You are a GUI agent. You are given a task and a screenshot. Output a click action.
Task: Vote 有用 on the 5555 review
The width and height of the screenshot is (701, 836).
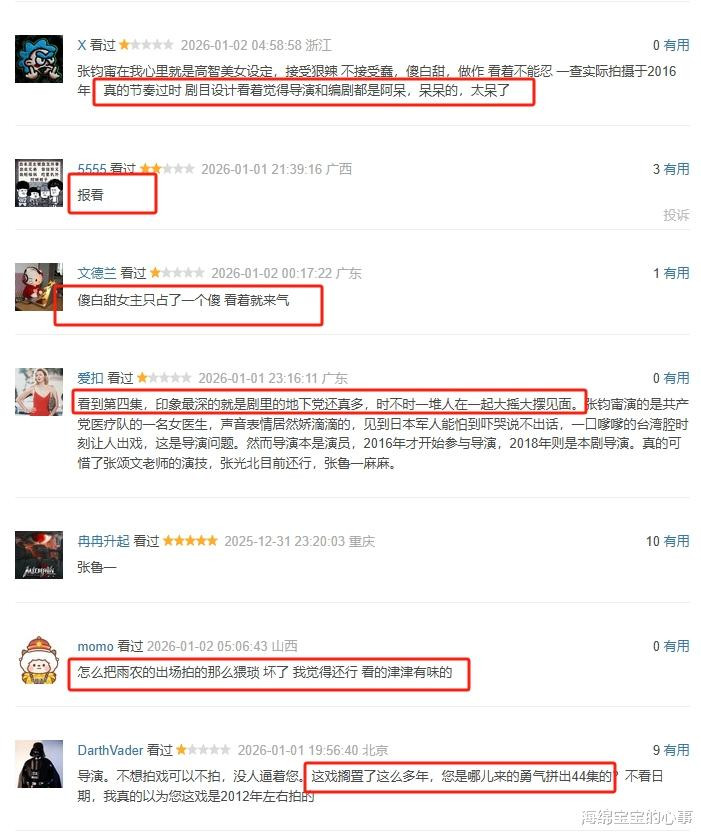676,170
